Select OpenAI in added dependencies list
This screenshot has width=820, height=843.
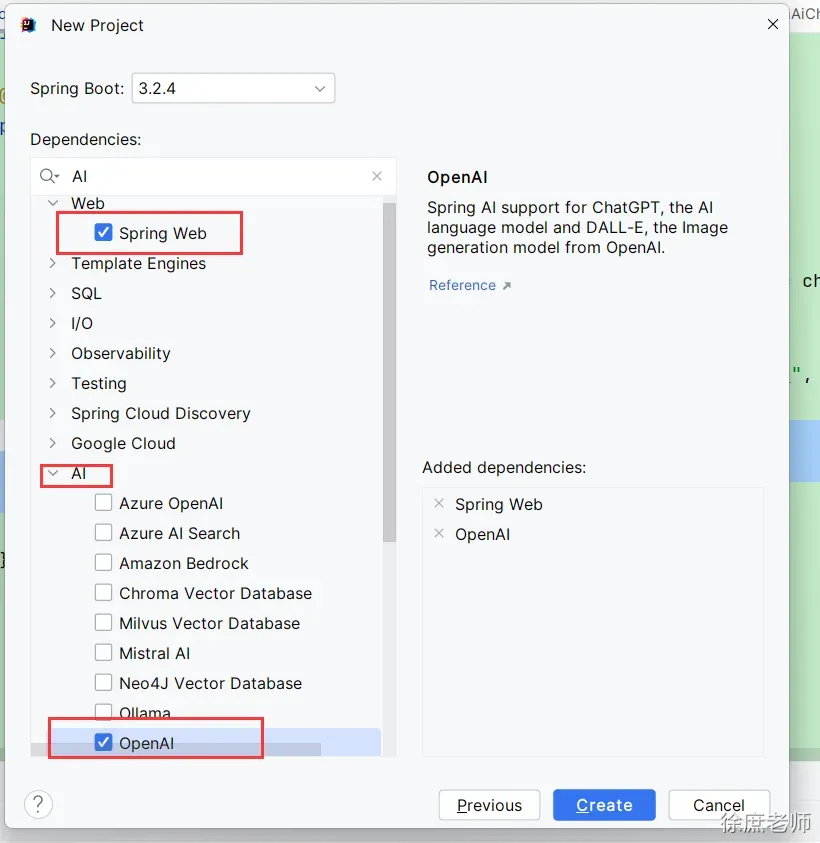(482, 534)
